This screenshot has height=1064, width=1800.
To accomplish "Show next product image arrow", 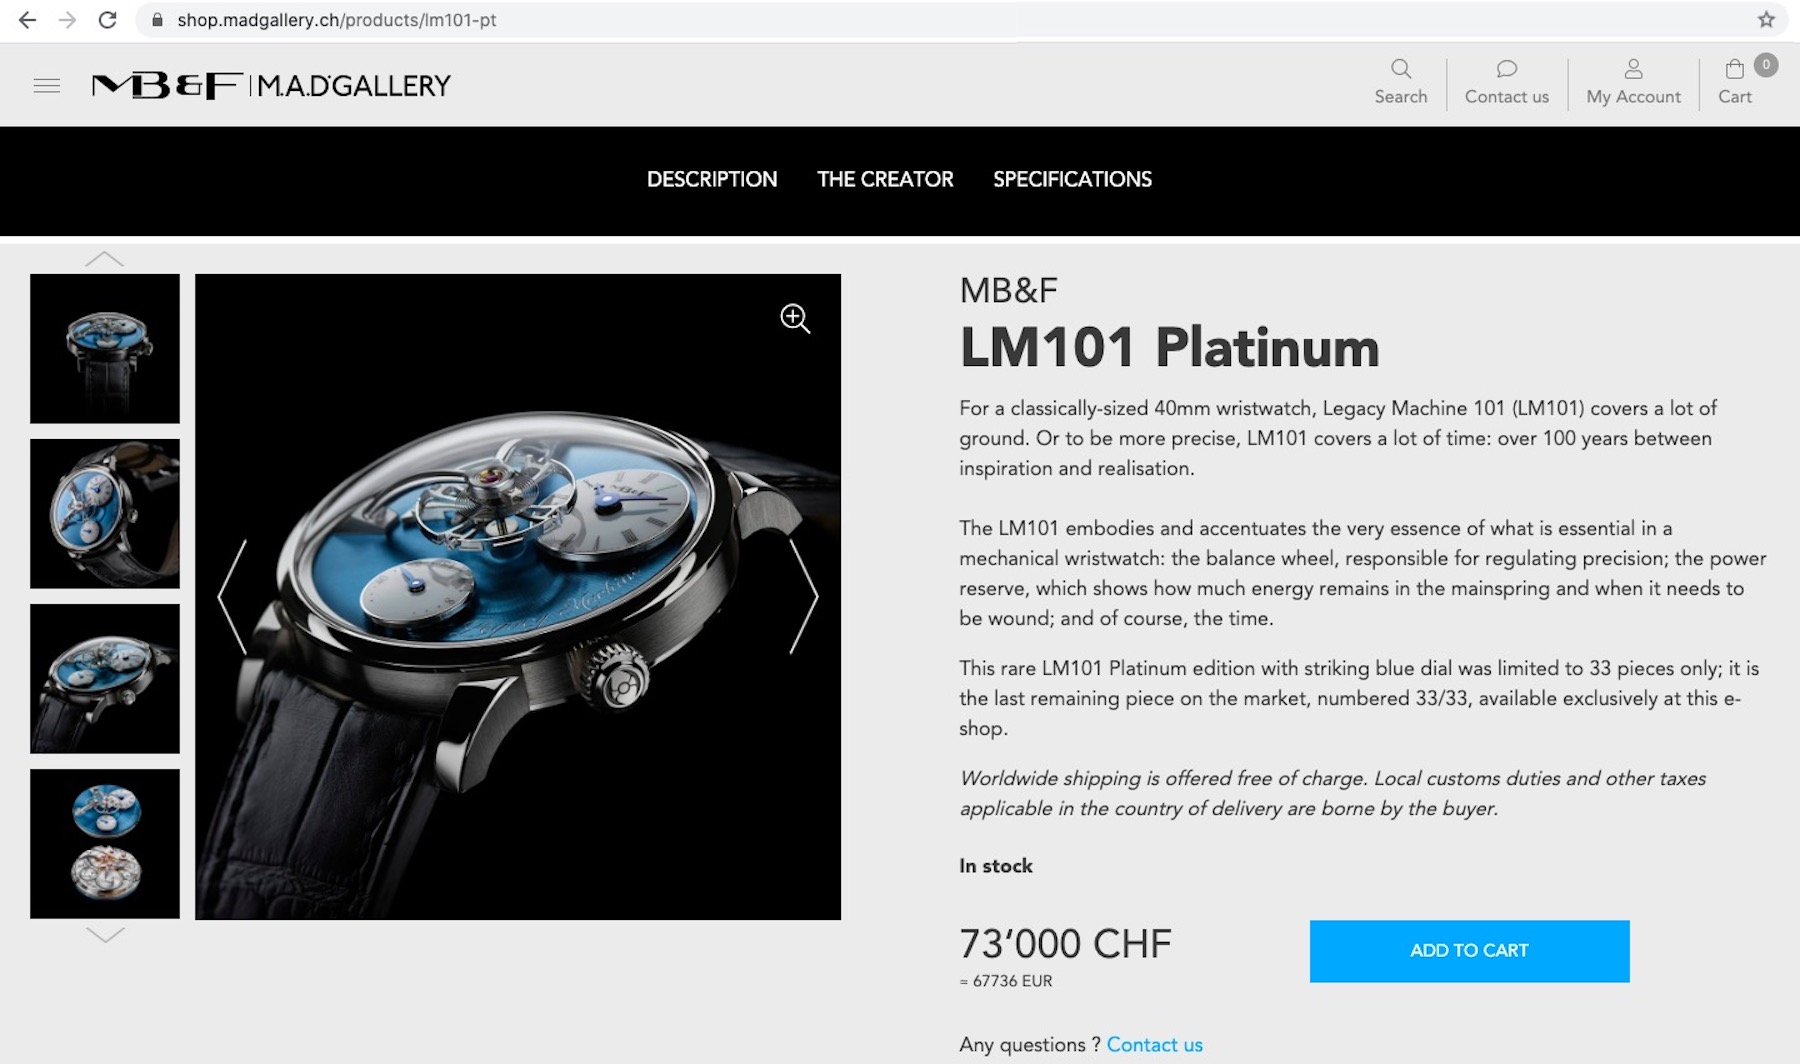I will tap(804, 597).
